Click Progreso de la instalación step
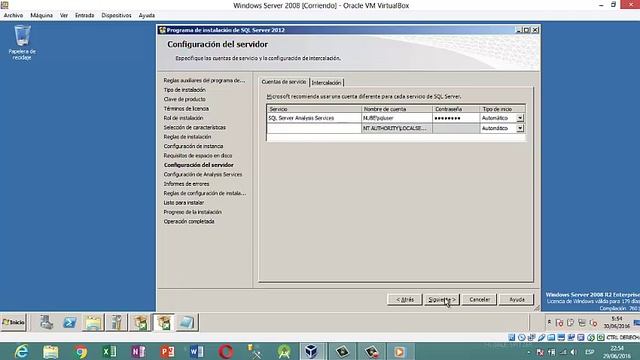The width and height of the screenshot is (640, 360). coord(193,212)
